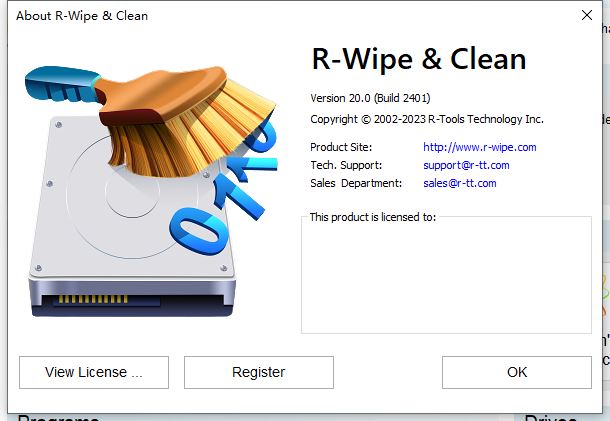
Task: Click the View License button
Action: coord(94,372)
